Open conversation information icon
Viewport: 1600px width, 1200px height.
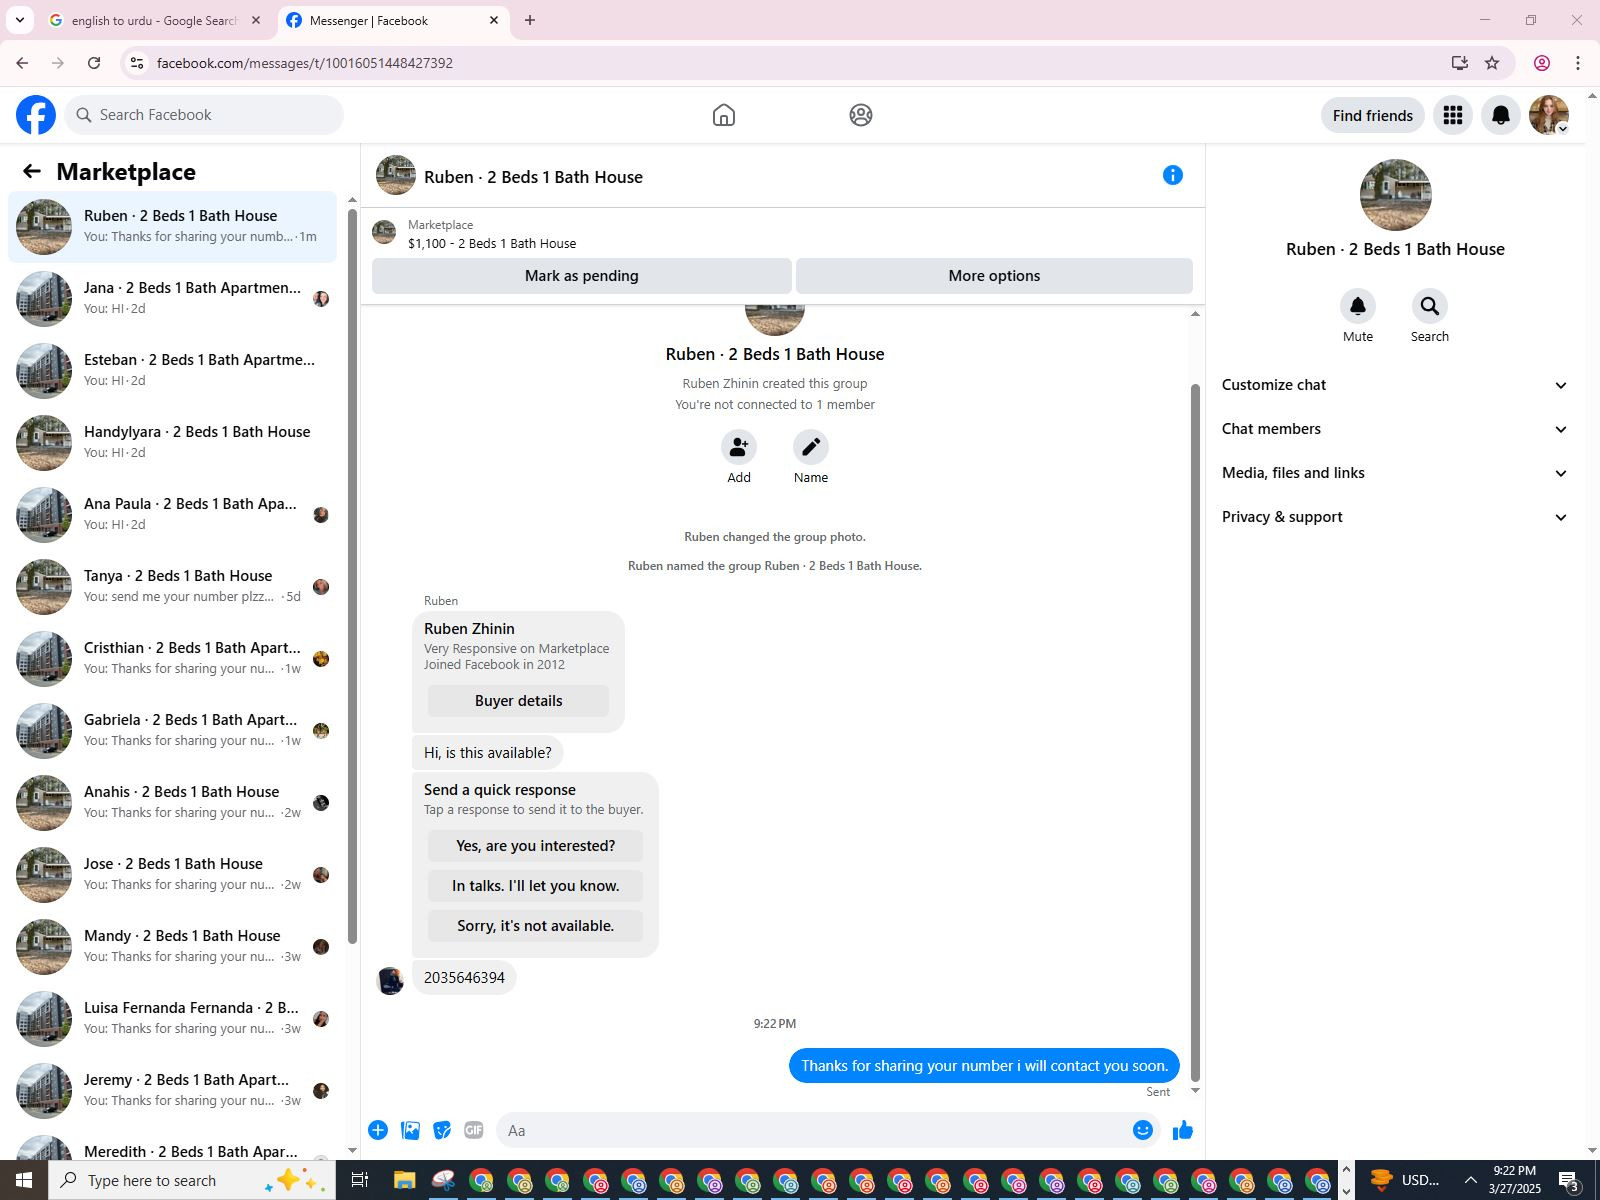tap(1173, 176)
